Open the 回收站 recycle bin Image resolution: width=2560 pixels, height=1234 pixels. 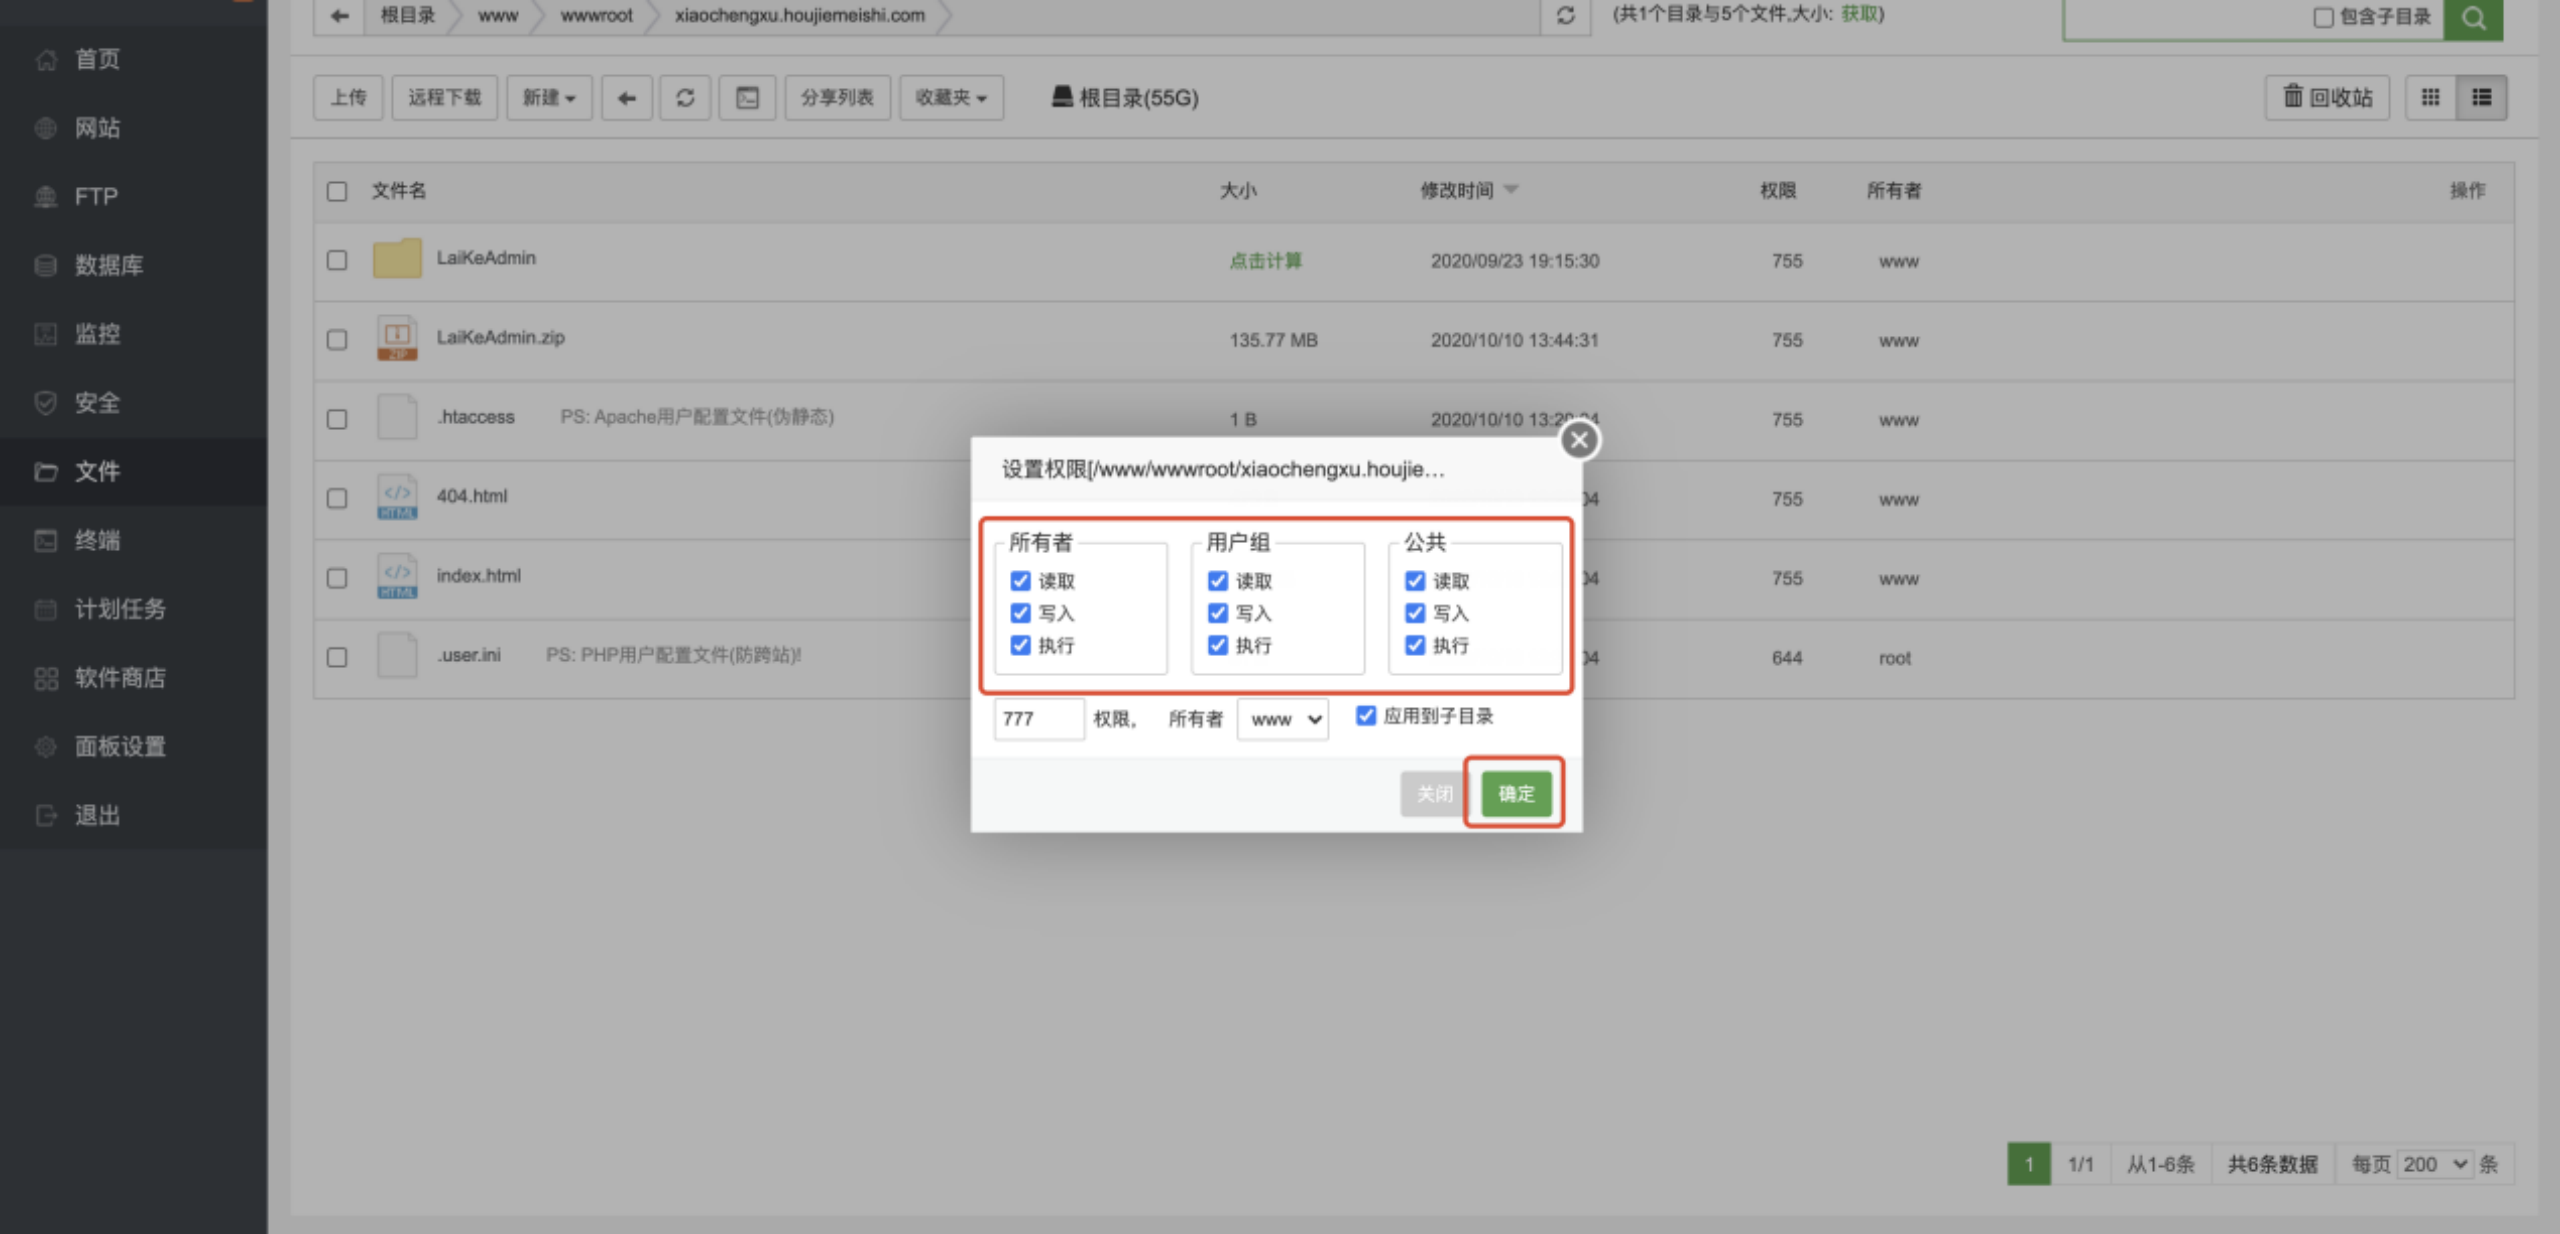coord(2327,98)
